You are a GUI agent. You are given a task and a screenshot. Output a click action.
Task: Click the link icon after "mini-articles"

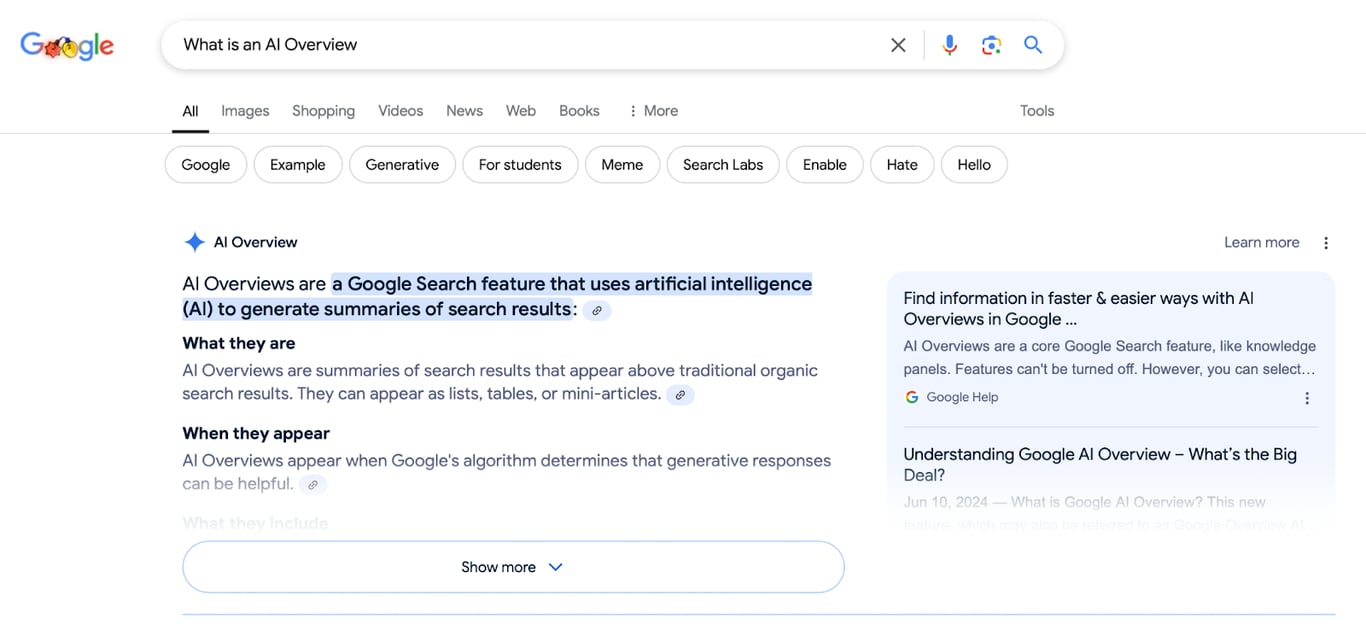coord(680,395)
